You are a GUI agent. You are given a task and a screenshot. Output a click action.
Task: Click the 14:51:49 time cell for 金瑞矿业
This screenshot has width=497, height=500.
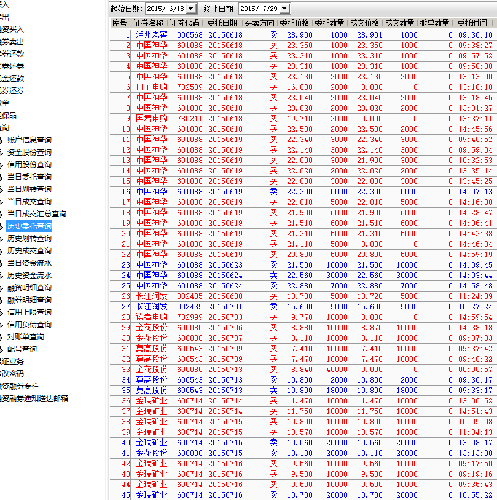[x=476, y=411]
